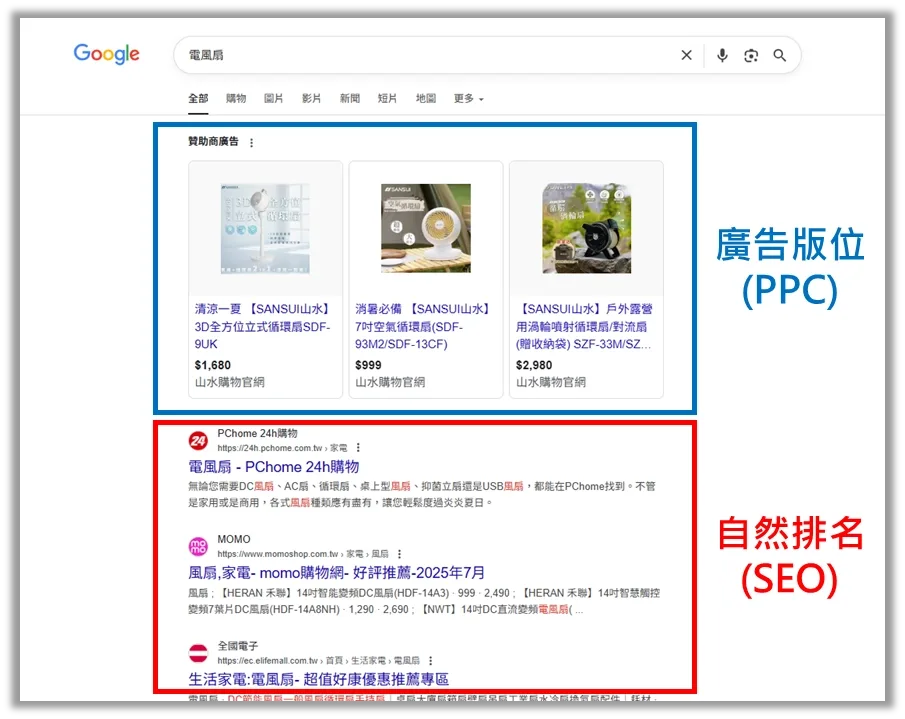The image size is (905, 719).
Task: Open three-dot menu for 全國電子 result
Action: pyautogui.click(x=431, y=661)
